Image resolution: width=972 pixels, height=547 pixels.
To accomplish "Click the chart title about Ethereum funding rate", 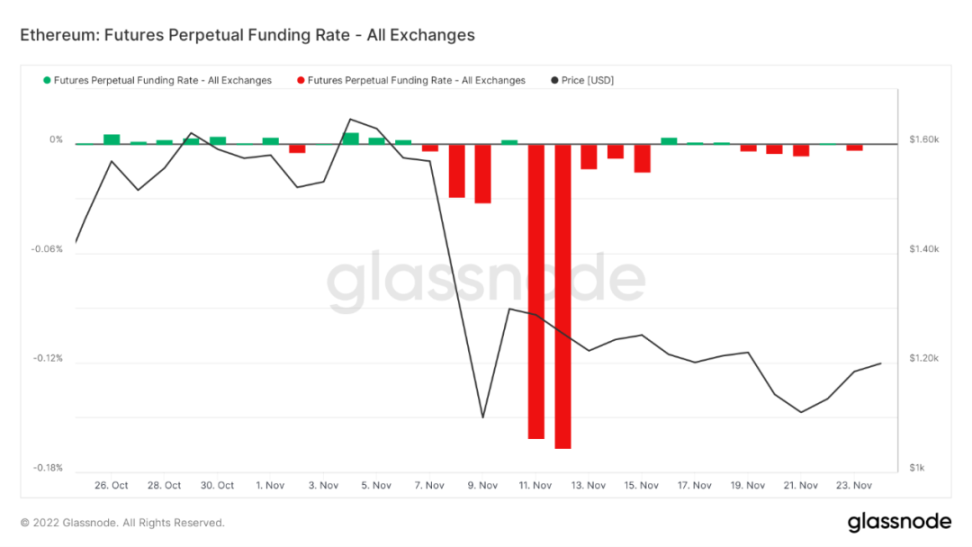I will pos(247,35).
